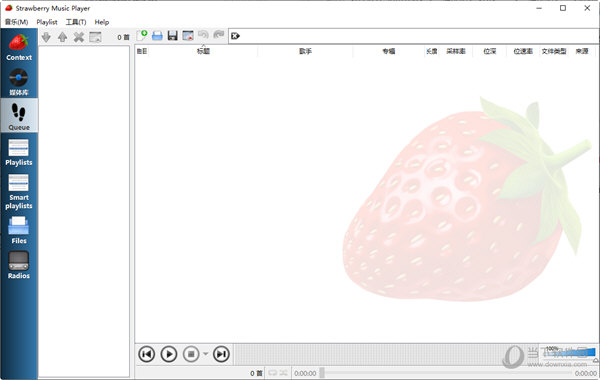Viewport: 600px width, 380px height.
Task: Toggle the repeat mode icon in status bar
Action: (272, 373)
